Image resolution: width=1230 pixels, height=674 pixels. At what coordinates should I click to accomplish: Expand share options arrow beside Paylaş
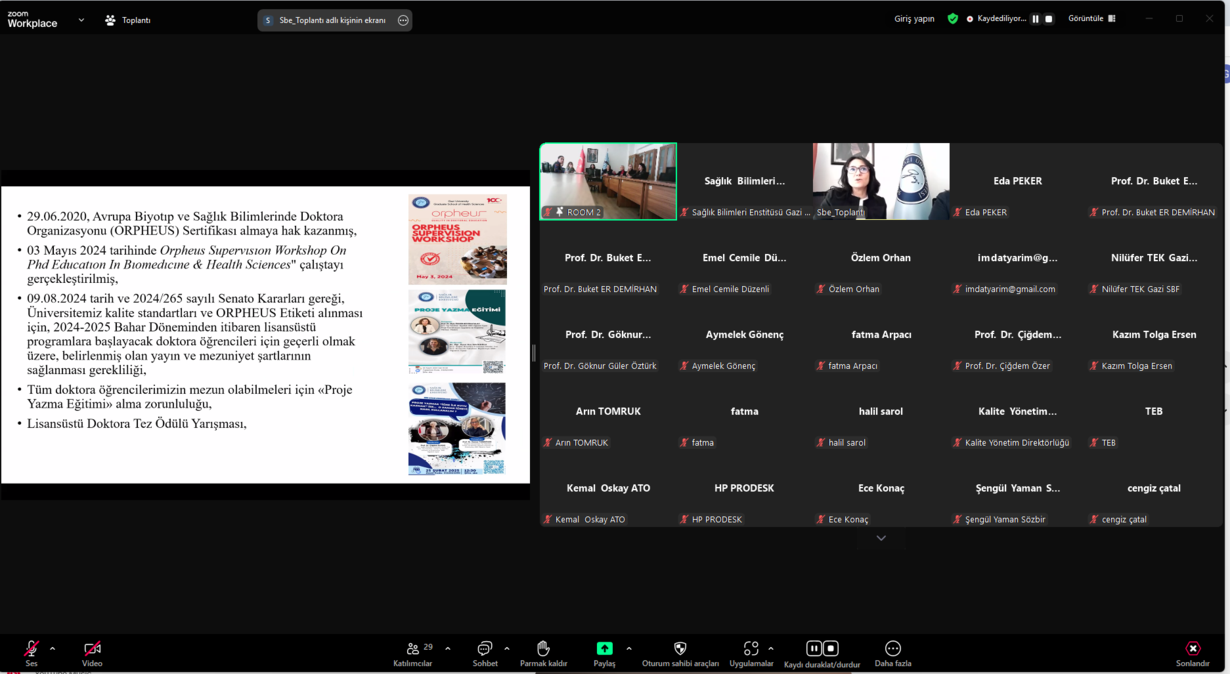(629, 648)
